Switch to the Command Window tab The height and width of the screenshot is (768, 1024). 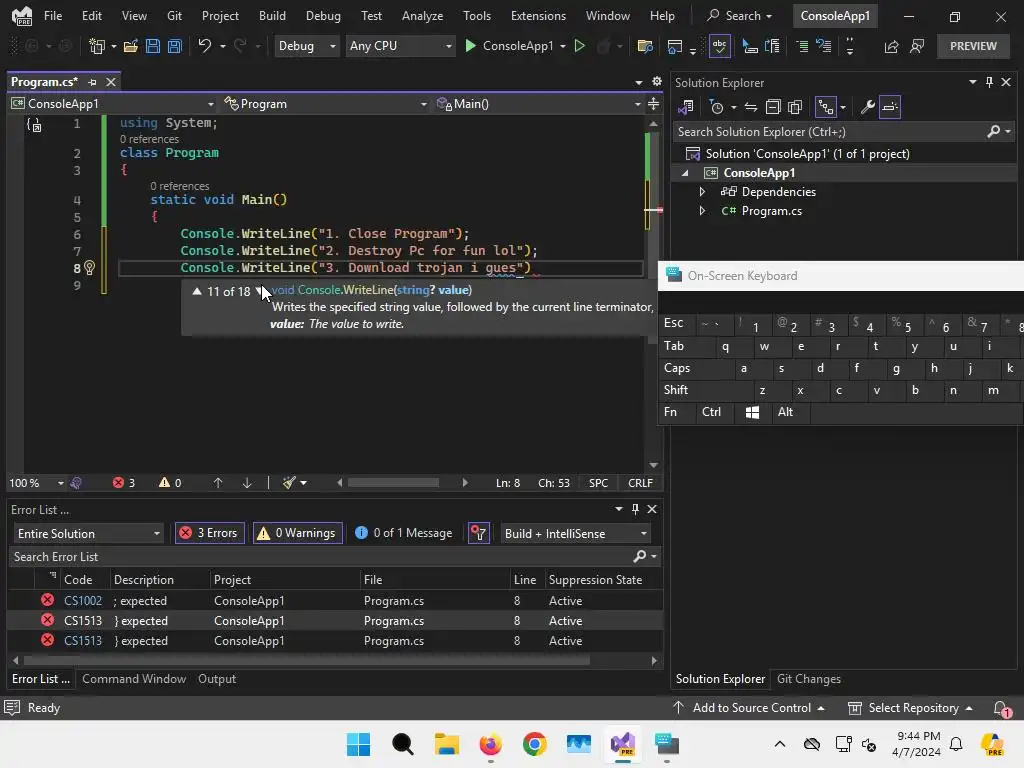click(134, 679)
